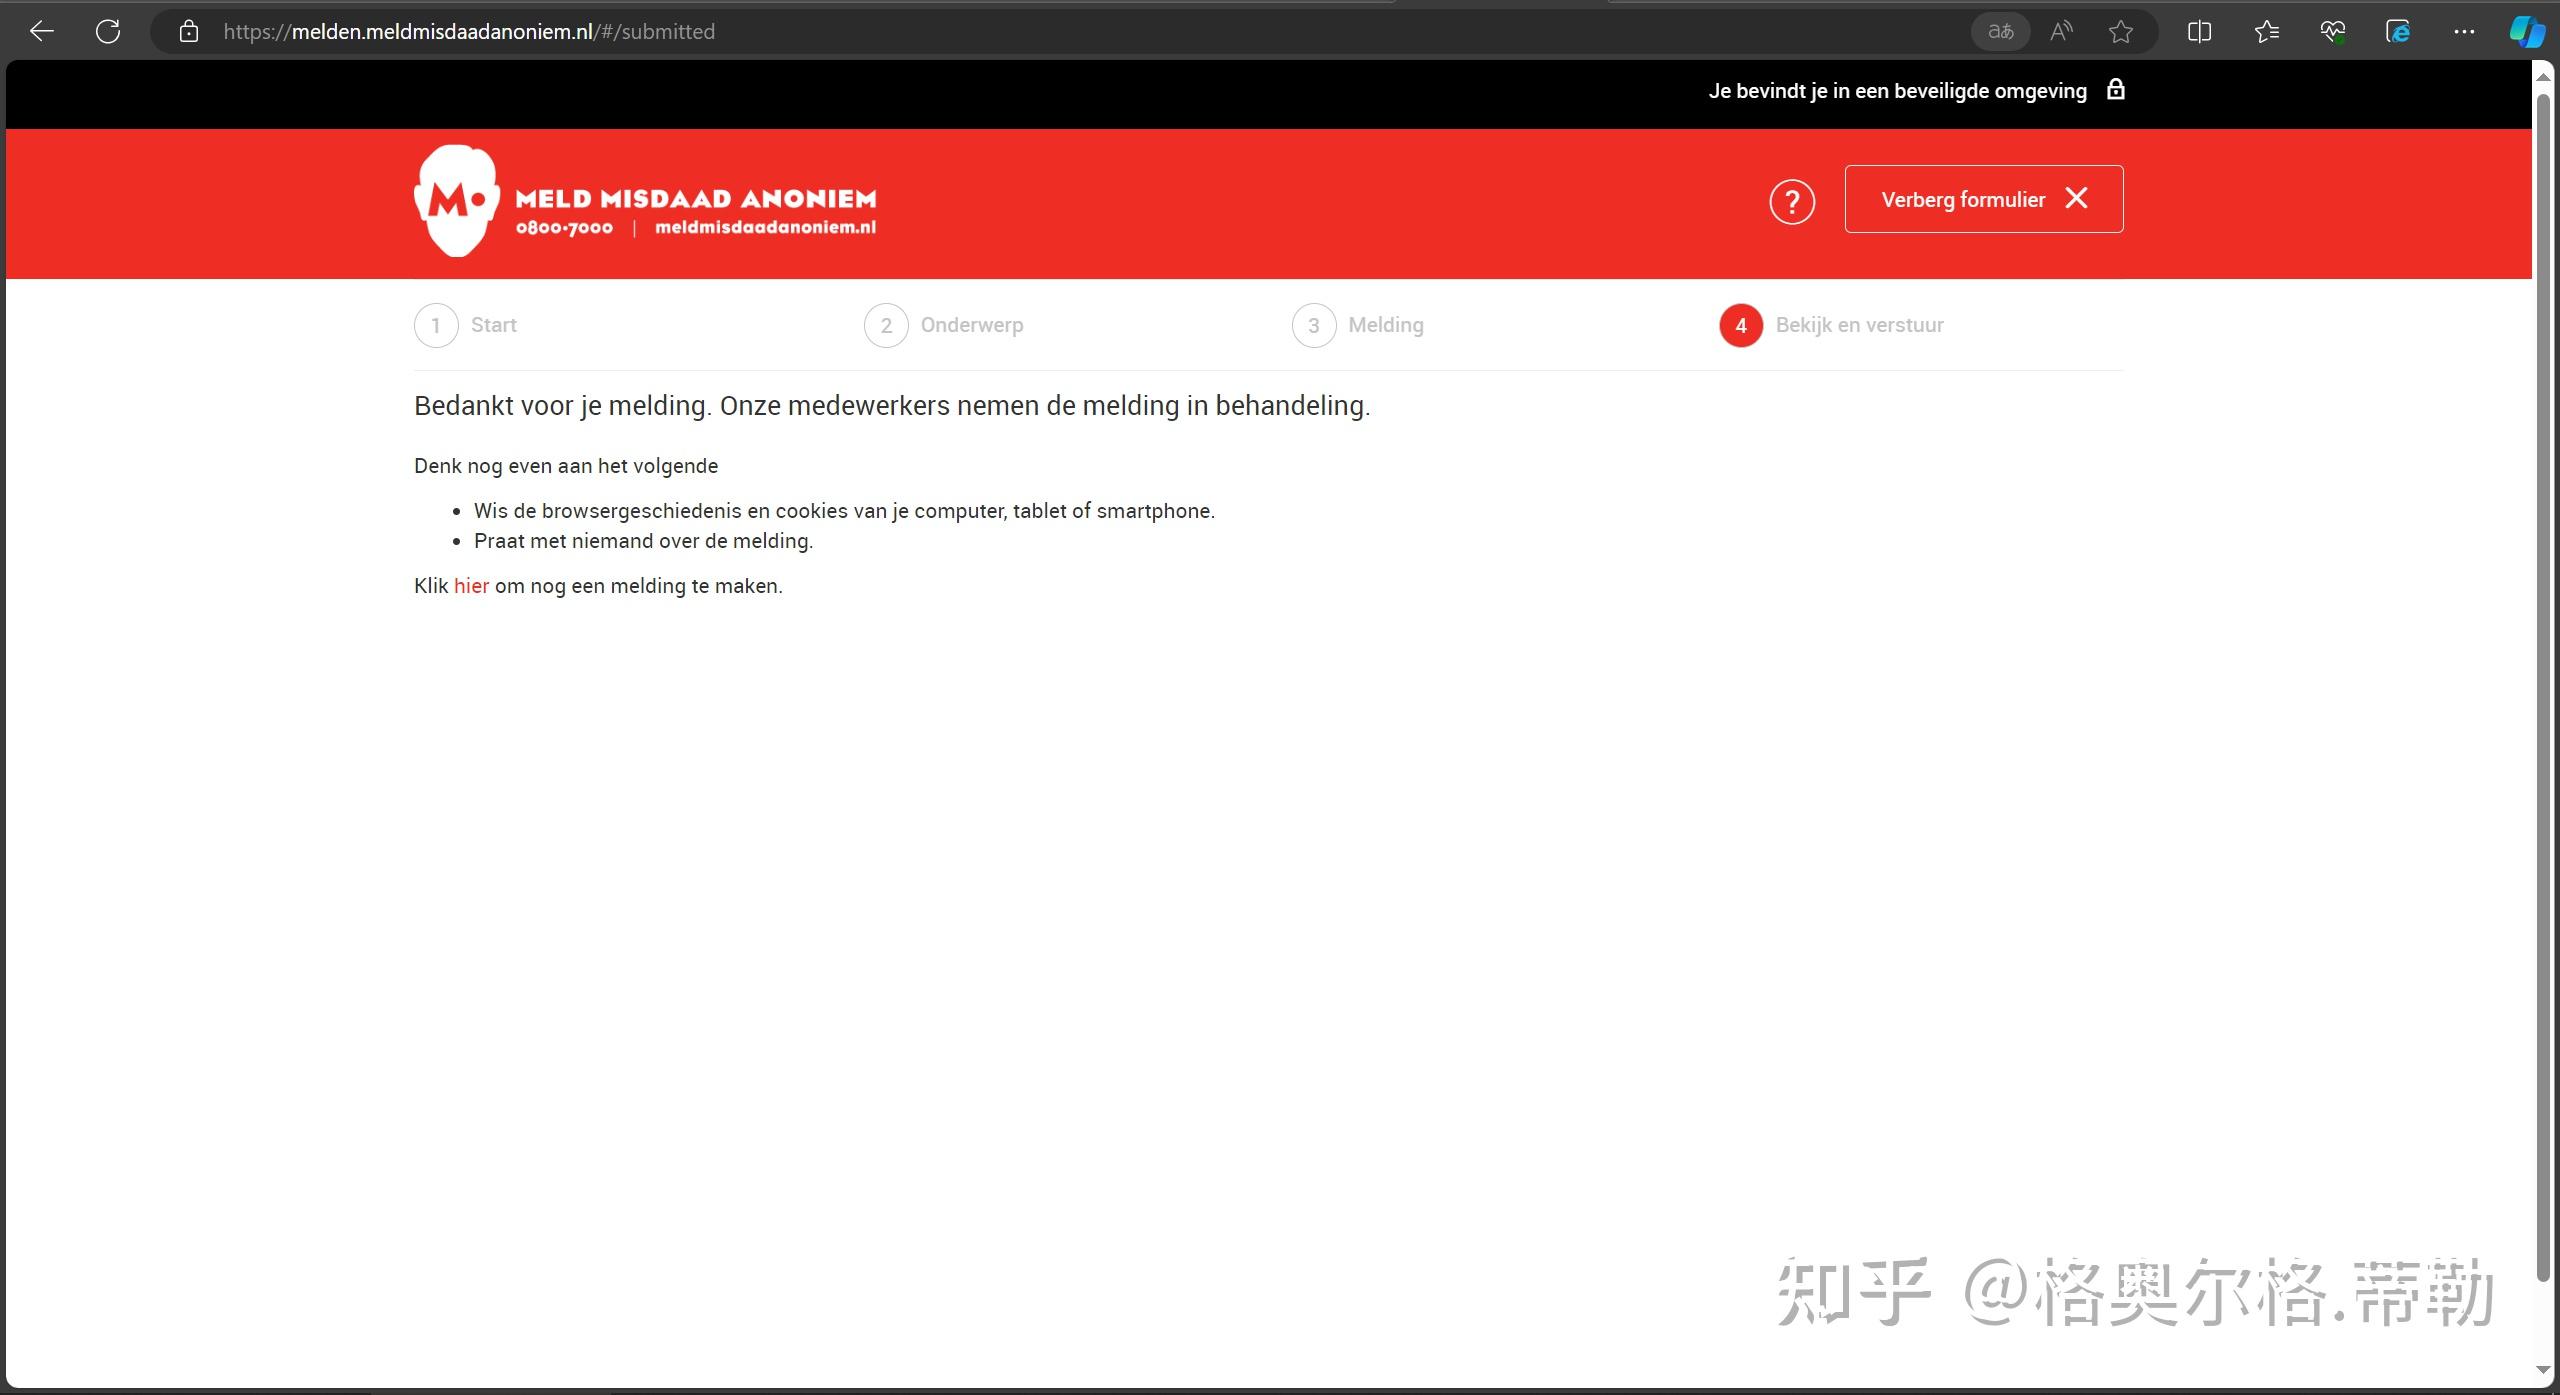Click the 'hier' link for new report
The width and height of the screenshot is (2560, 1395).
pos(471,586)
